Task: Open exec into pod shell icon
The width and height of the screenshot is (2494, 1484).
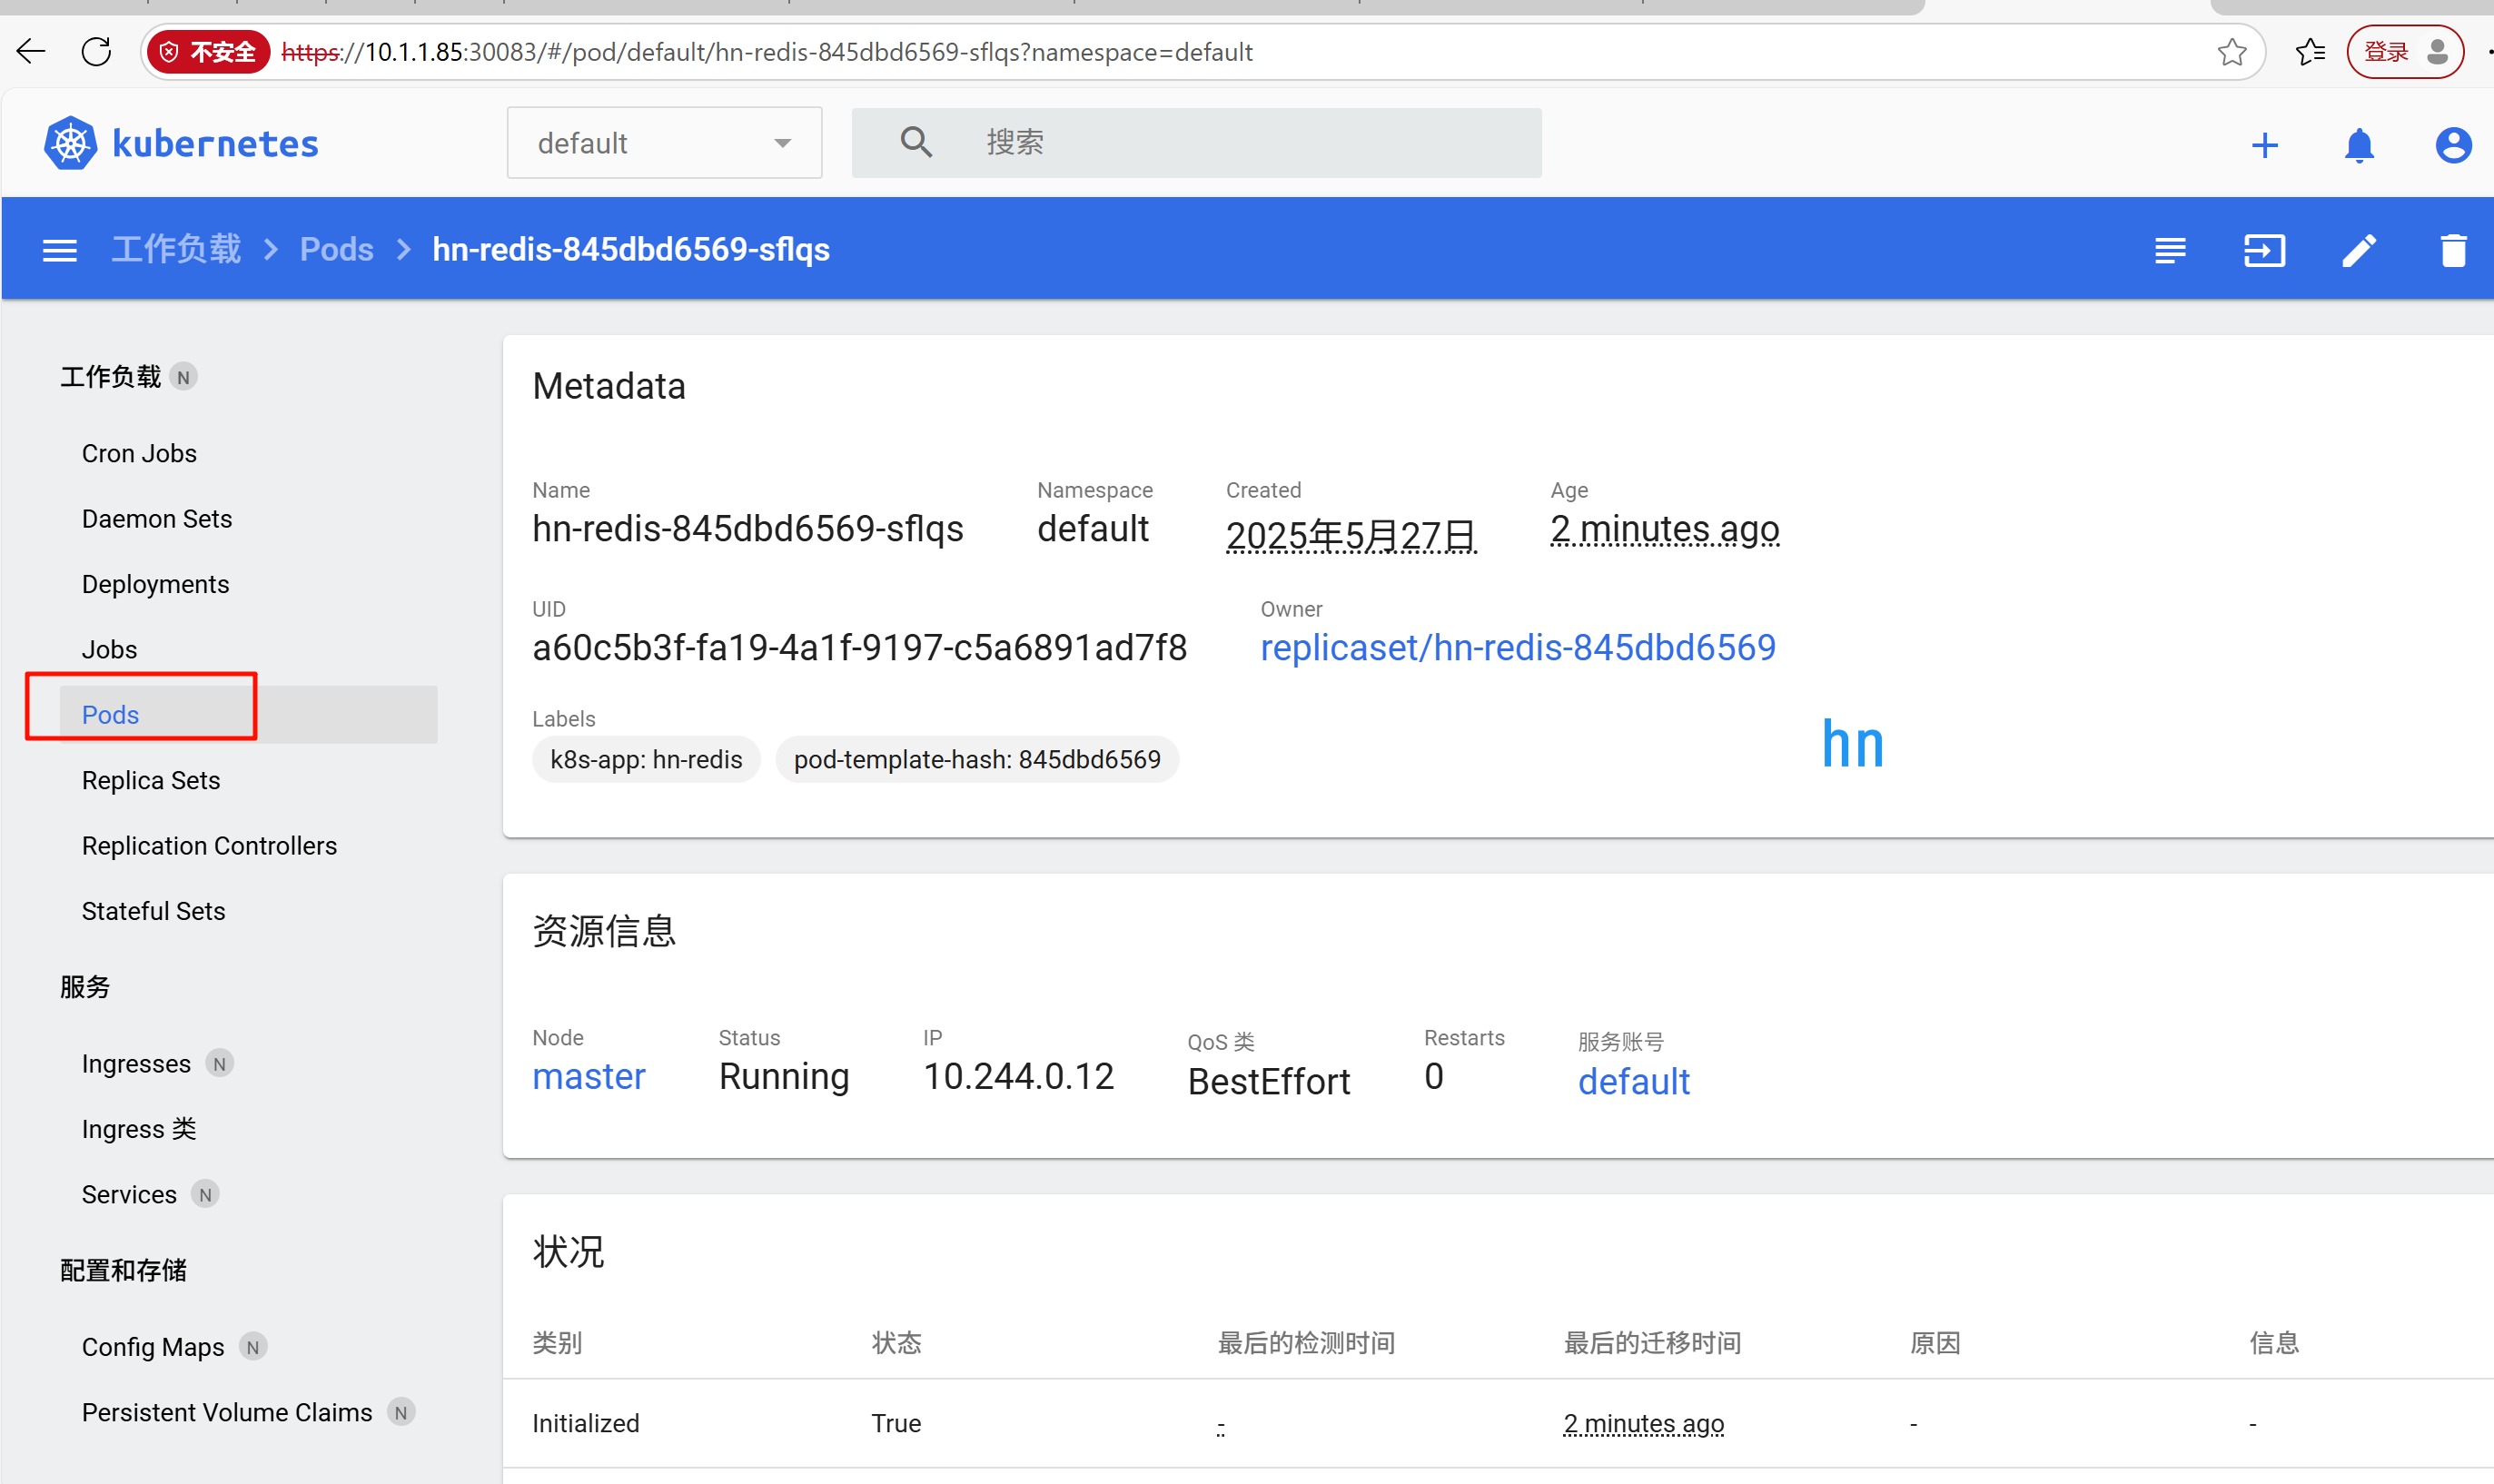Action: [2263, 250]
